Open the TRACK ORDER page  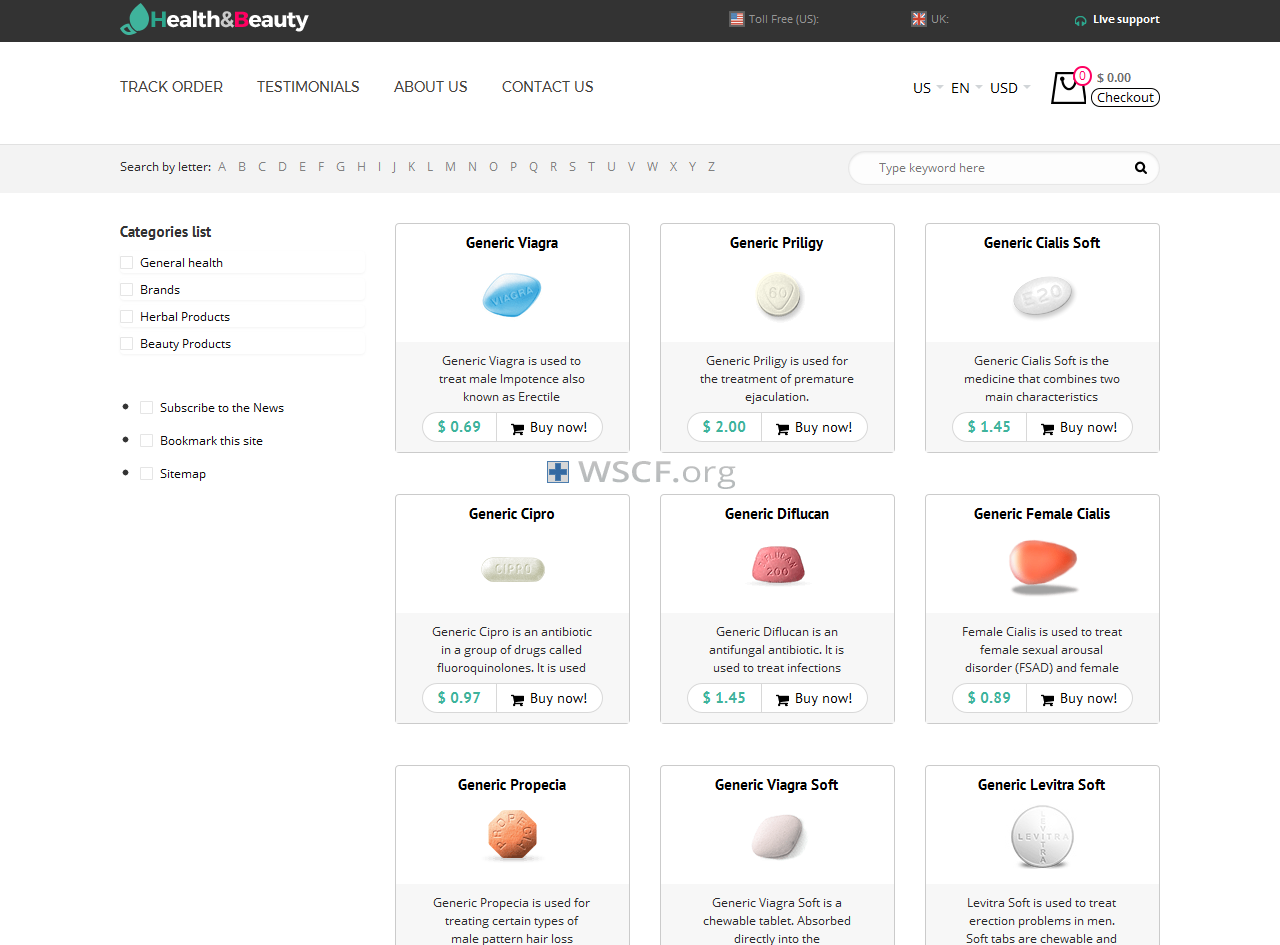171,87
